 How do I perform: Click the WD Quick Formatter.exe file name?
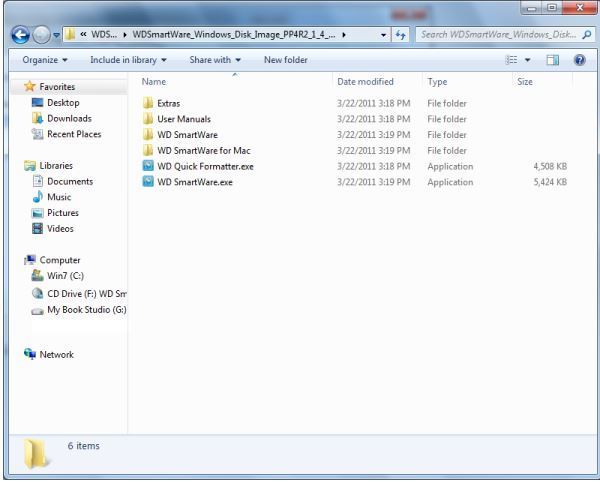[x=205, y=166]
